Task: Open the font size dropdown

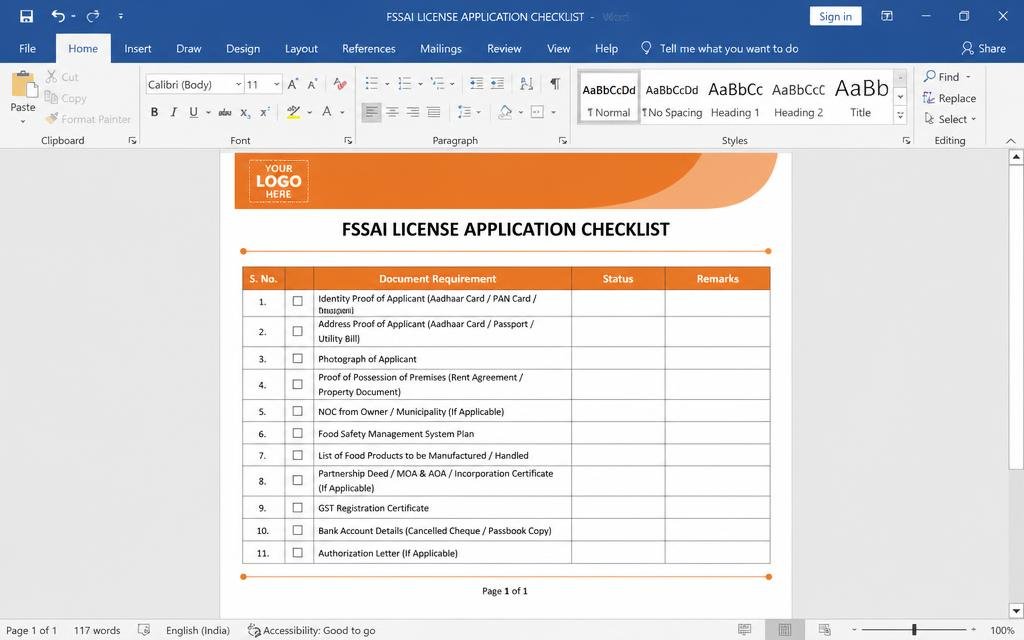Action: pos(277,84)
